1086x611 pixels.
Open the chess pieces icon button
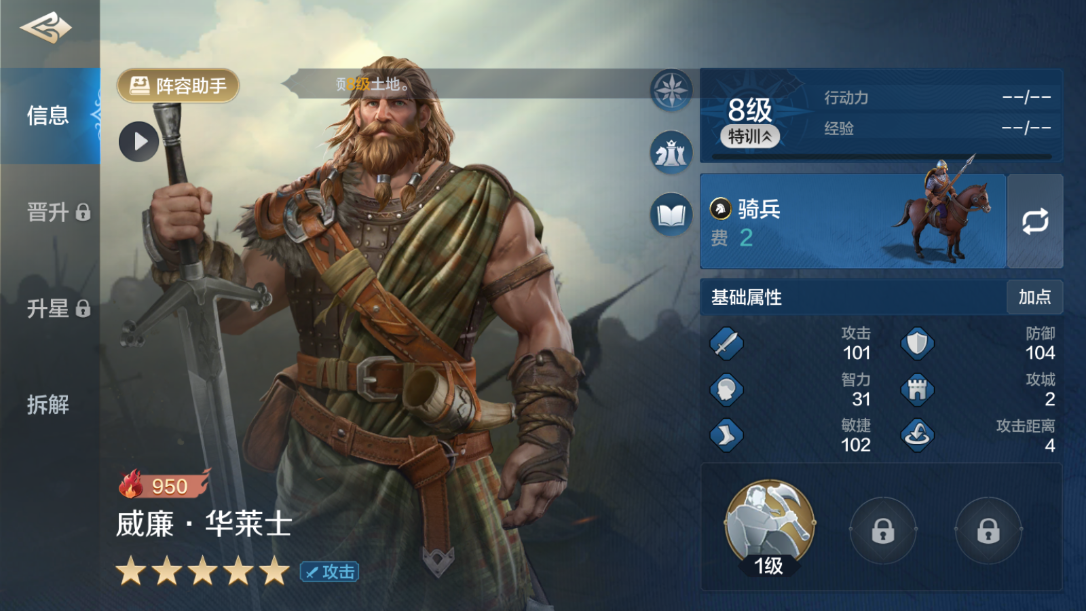(x=671, y=152)
